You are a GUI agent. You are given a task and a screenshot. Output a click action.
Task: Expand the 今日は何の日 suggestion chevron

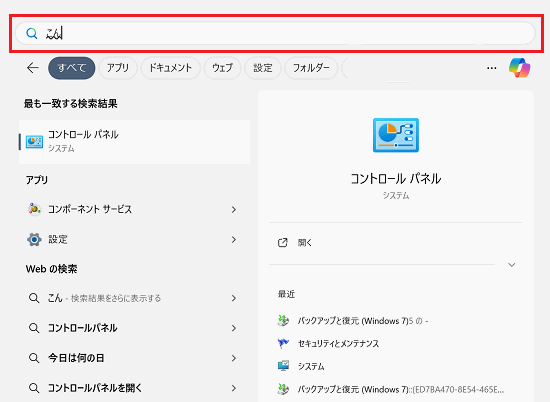234,358
